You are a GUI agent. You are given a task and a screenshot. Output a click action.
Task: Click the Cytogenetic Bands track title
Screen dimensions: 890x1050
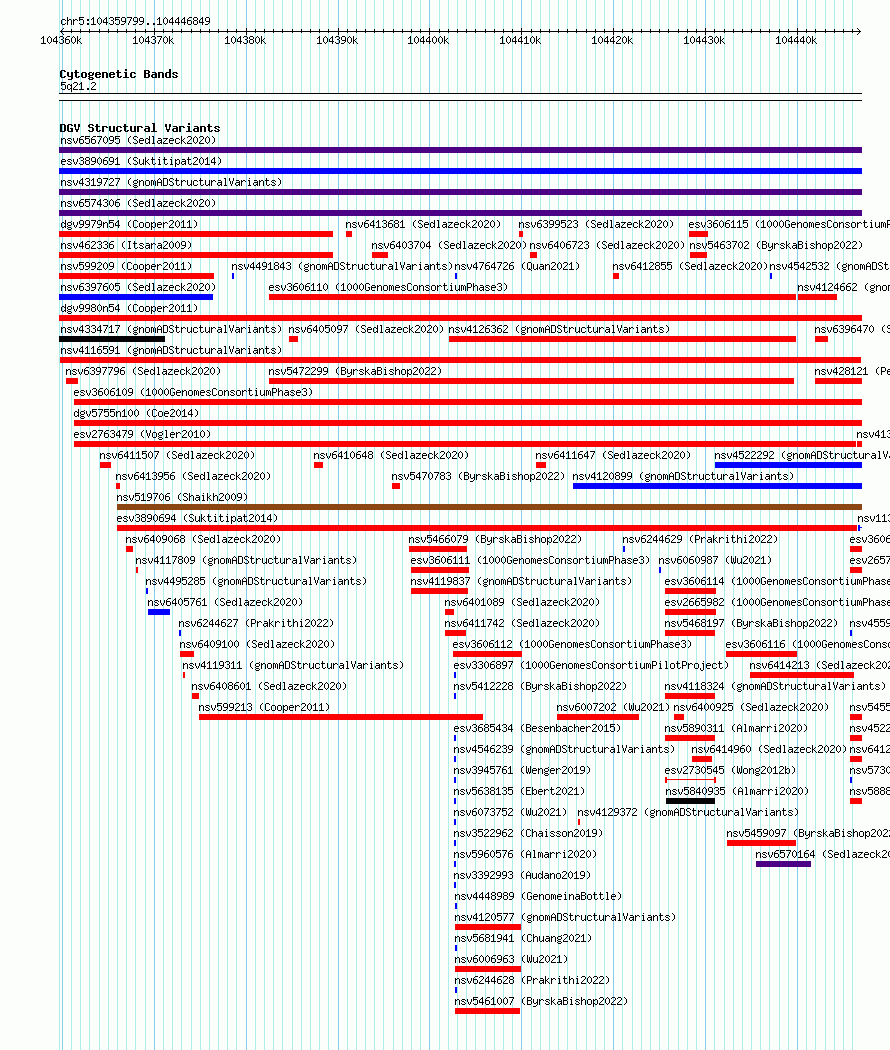click(119, 74)
